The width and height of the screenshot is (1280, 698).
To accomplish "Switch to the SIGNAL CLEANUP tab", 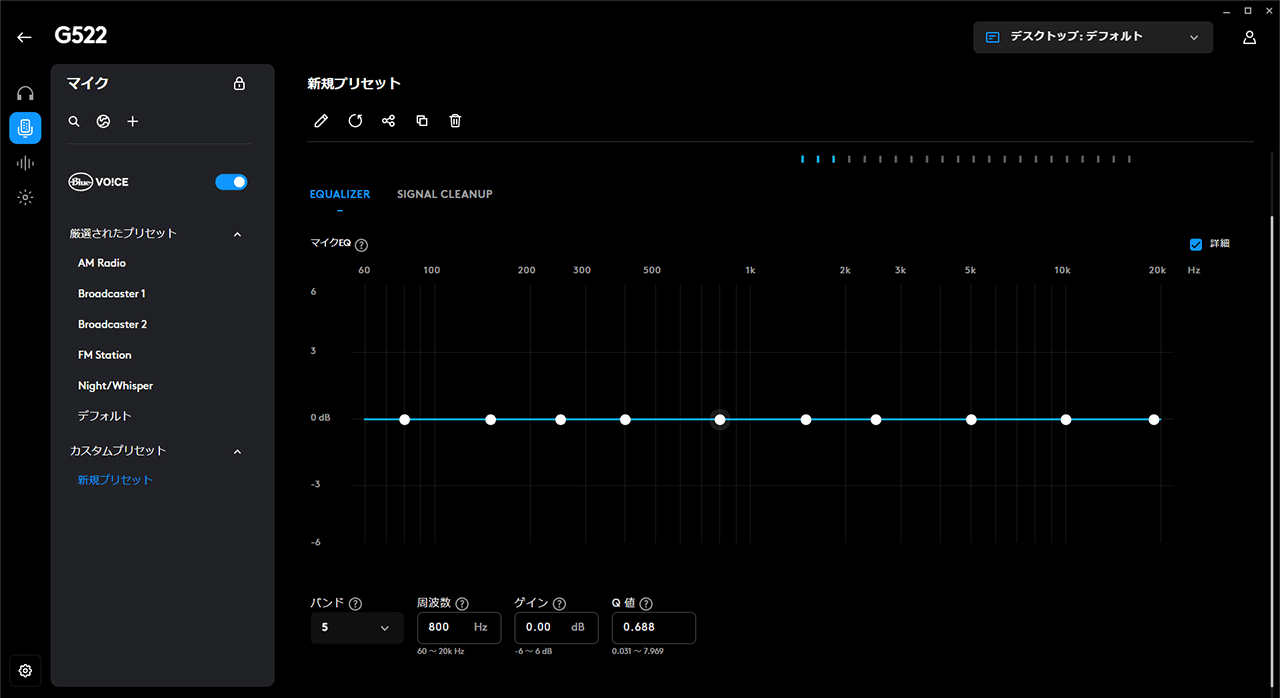I will point(444,194).
